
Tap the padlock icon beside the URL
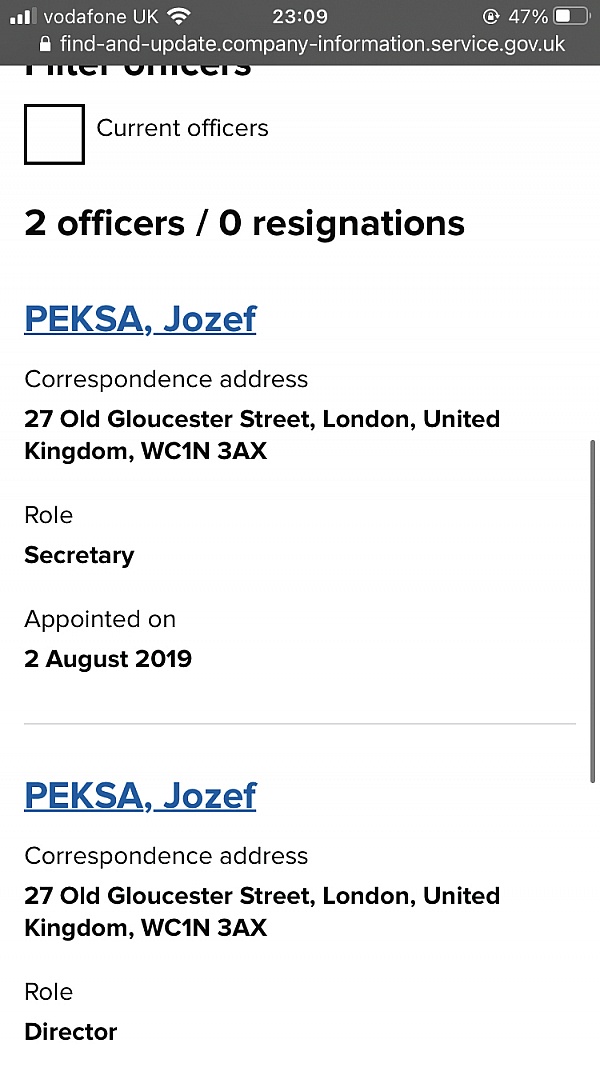tap(44, 45)
